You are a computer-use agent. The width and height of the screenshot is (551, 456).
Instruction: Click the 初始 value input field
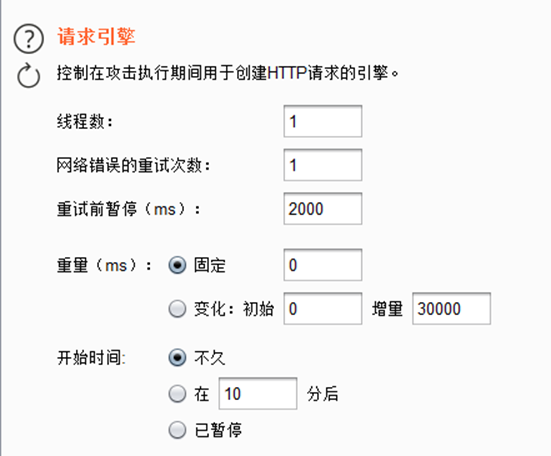(x=323, y=308)
